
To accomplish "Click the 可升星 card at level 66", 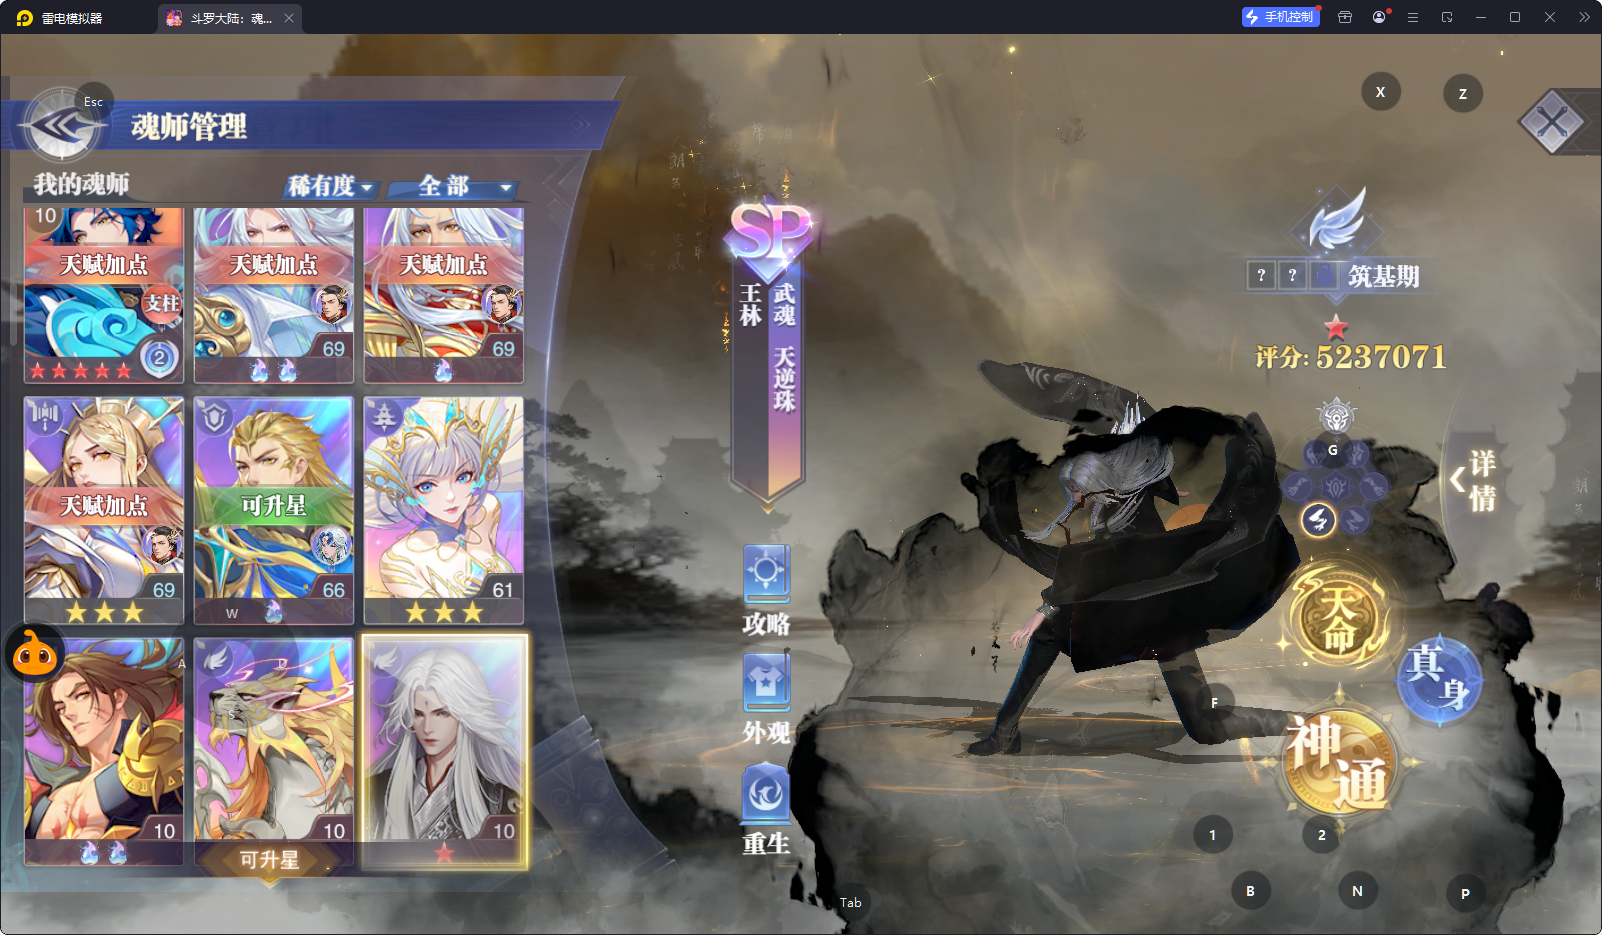I will 274,510.
